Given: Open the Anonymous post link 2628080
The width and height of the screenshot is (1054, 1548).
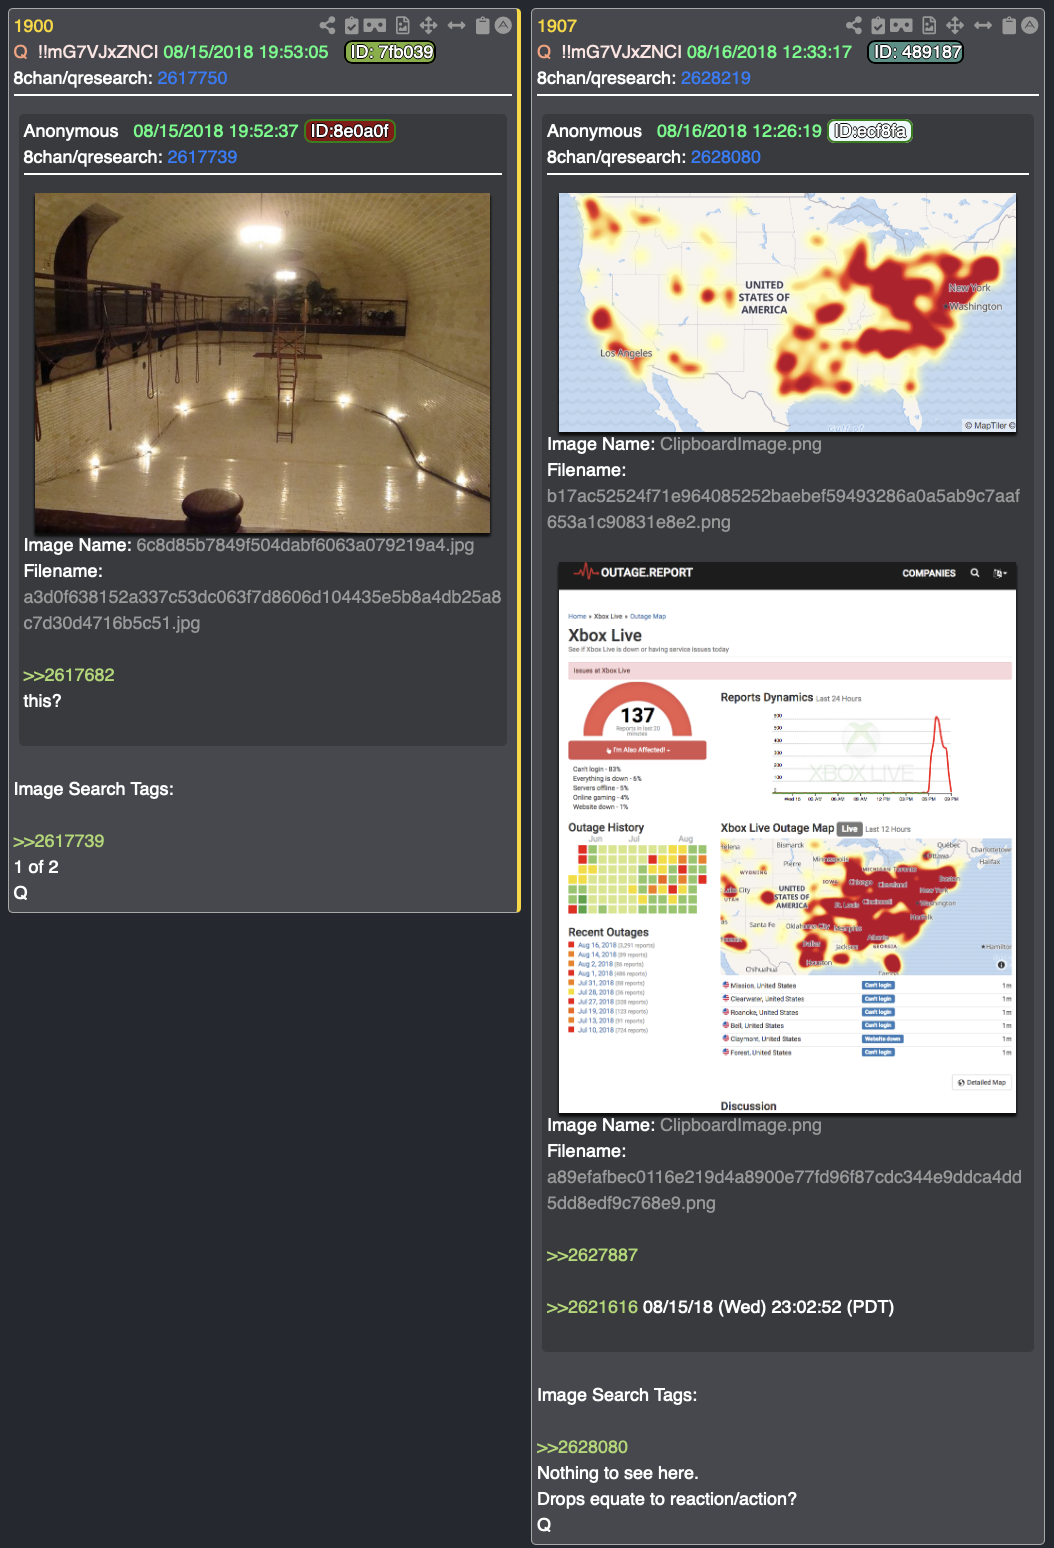Looking at the screenshot, I should tap(726, 157).
